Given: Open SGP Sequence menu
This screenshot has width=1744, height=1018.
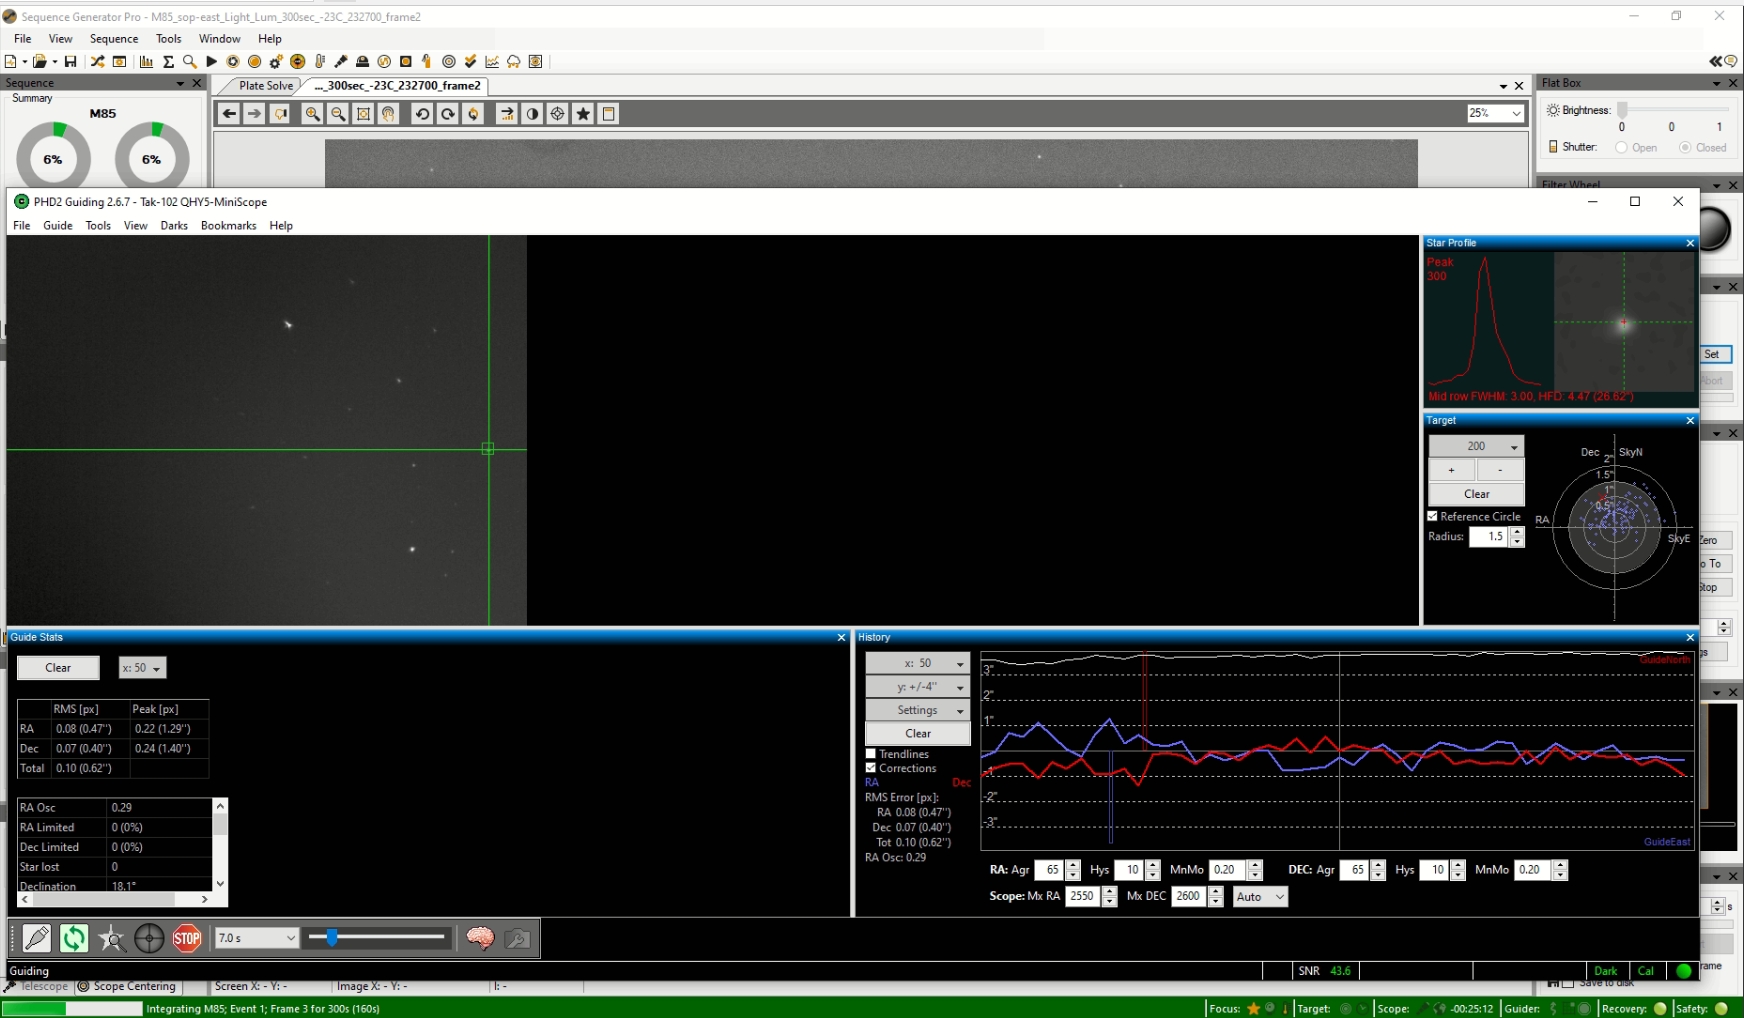Looking at the screenshot, I should (114, 39).
